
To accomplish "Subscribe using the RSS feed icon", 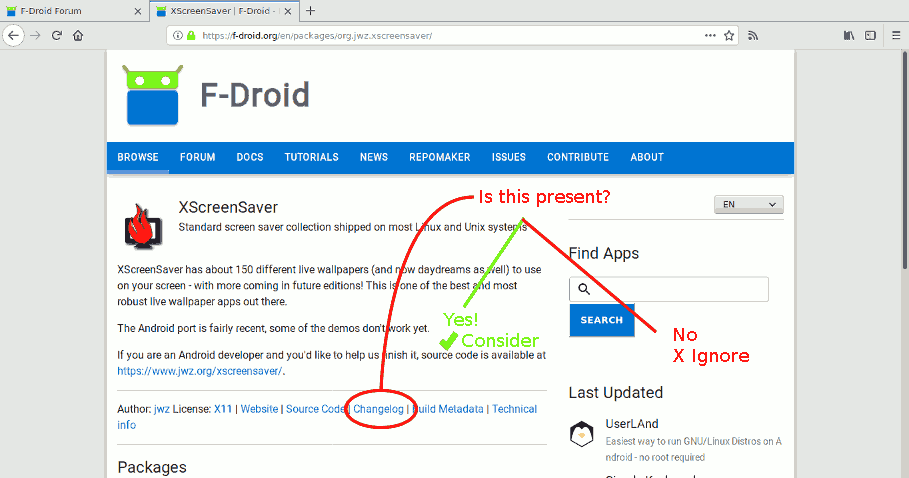I will point(753,35).
